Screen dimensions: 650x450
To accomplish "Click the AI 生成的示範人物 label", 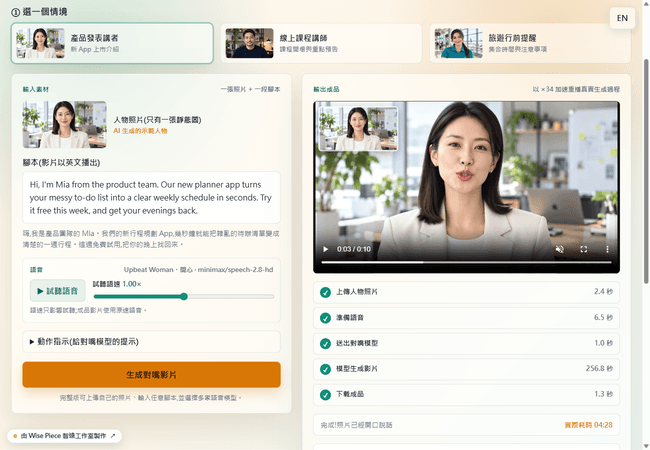I will pyautogui.click(x=140, y=131).
